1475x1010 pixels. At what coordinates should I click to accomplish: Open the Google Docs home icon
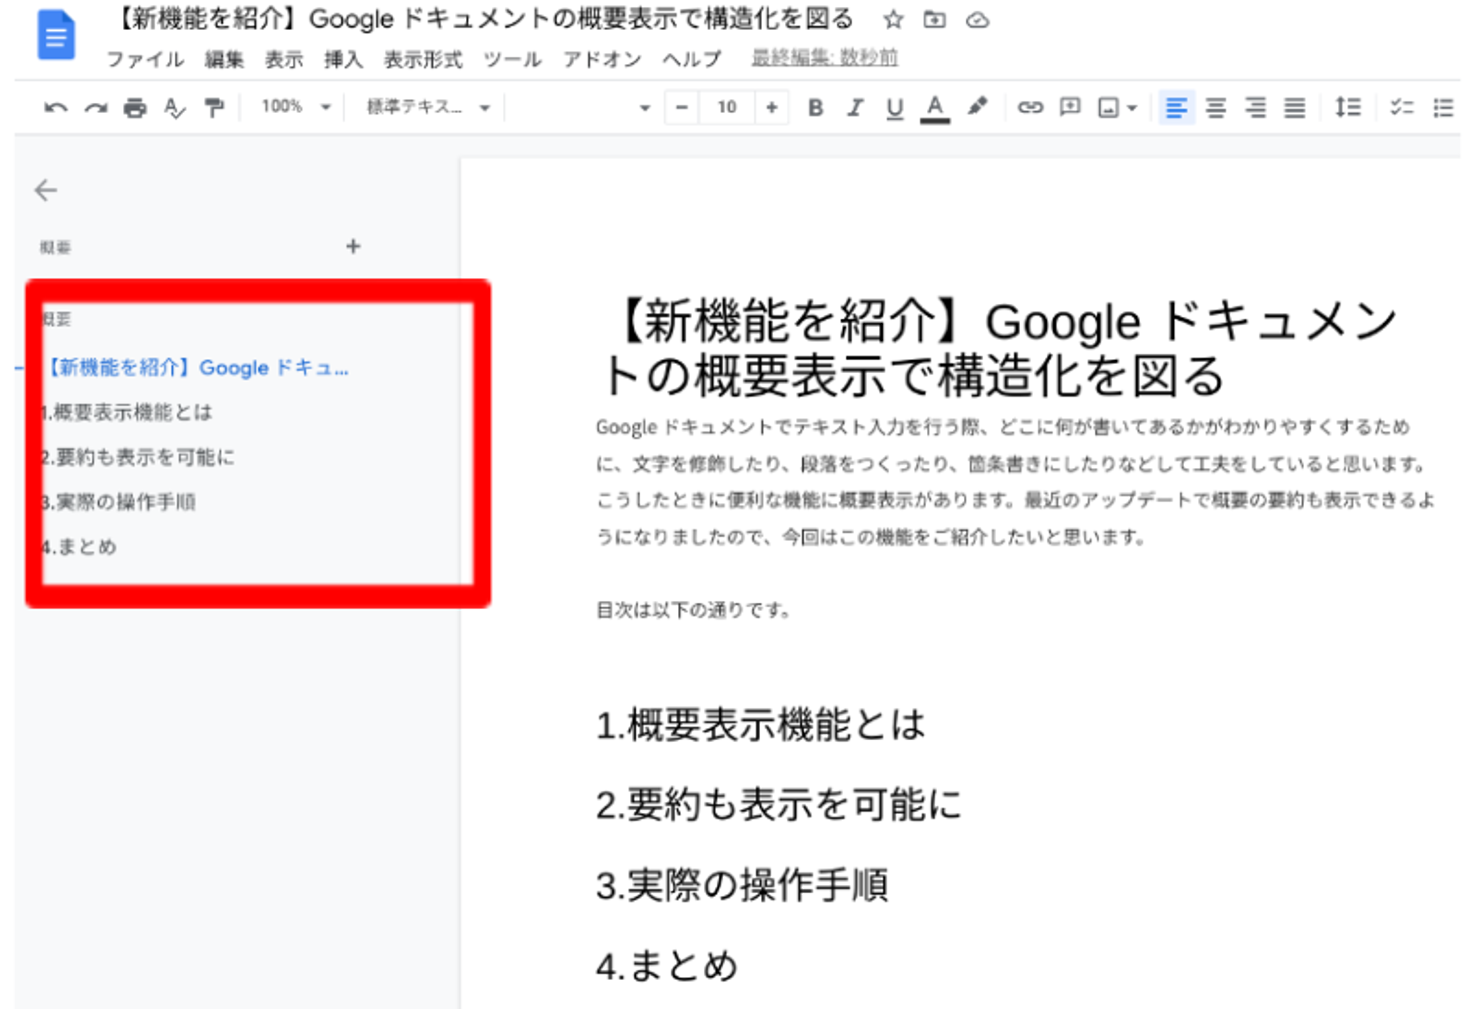[56, 35]
